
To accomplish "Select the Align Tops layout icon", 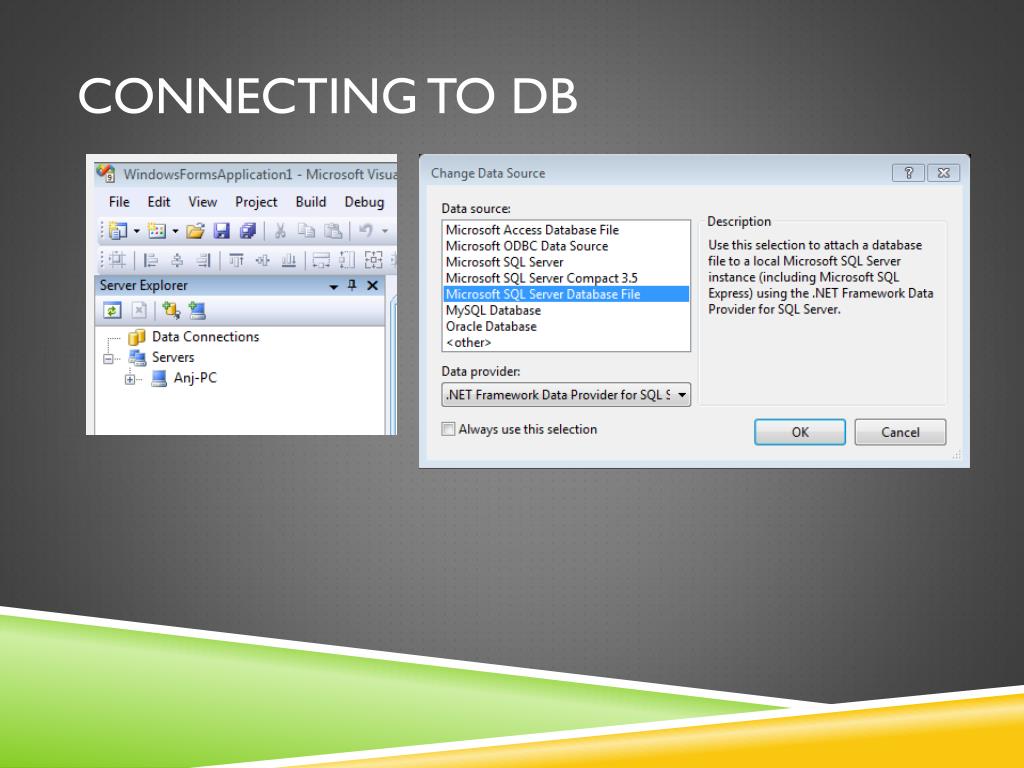I will [x=236, y=261].
